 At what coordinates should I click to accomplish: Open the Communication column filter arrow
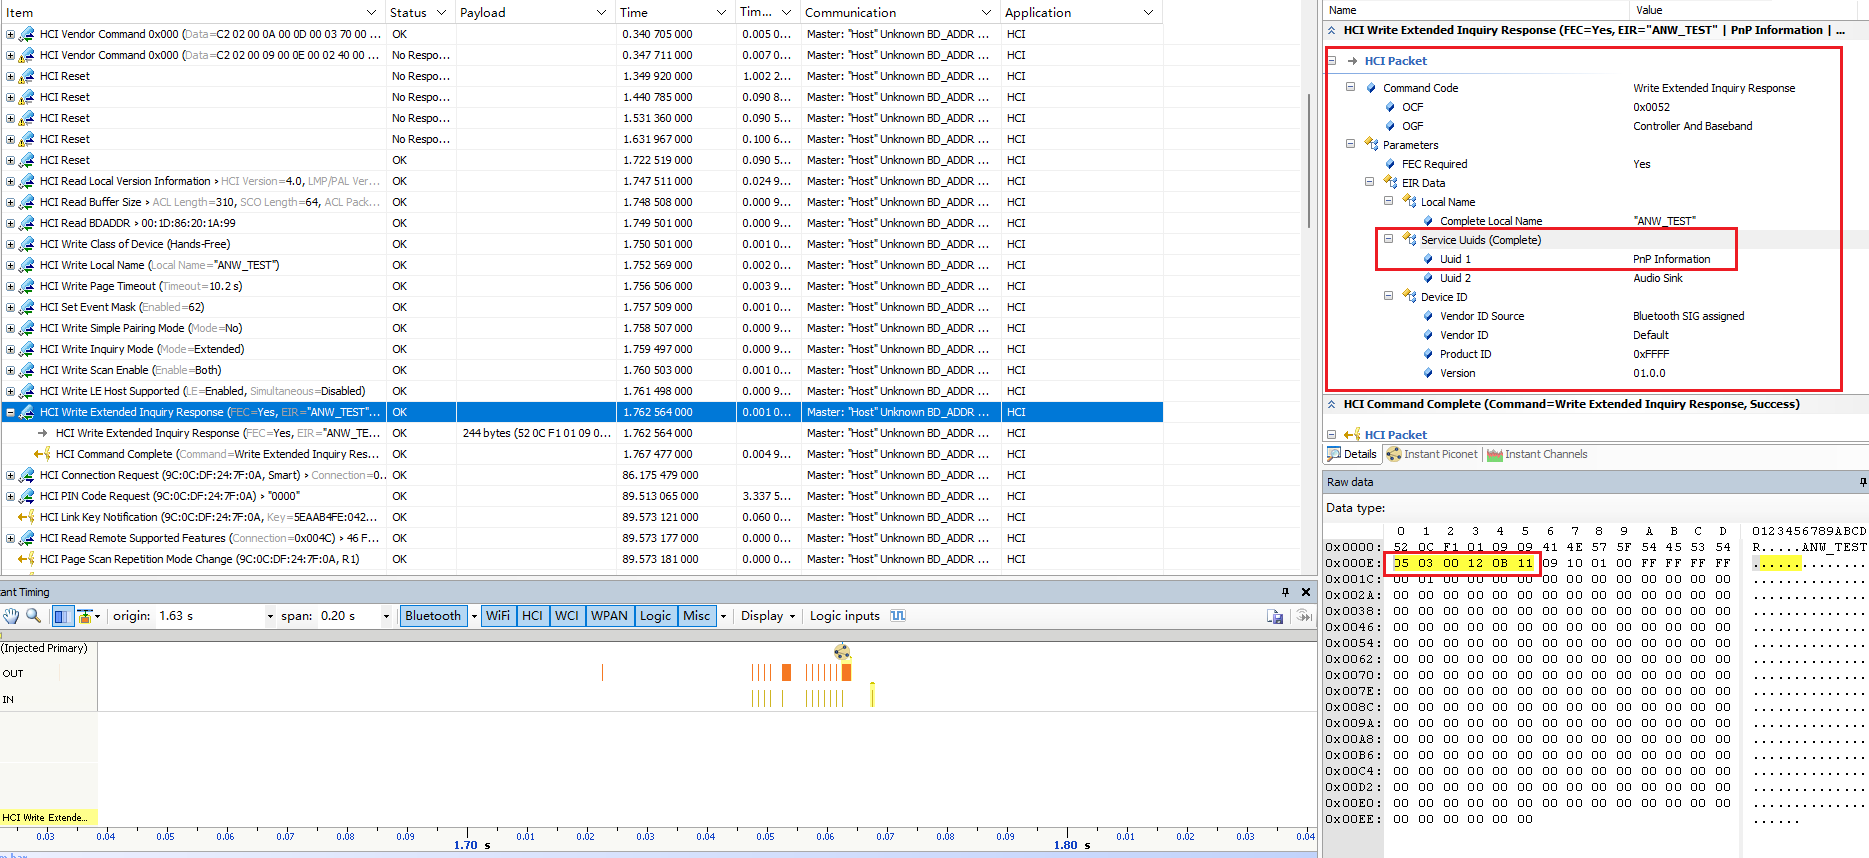(x=986, y=13)
